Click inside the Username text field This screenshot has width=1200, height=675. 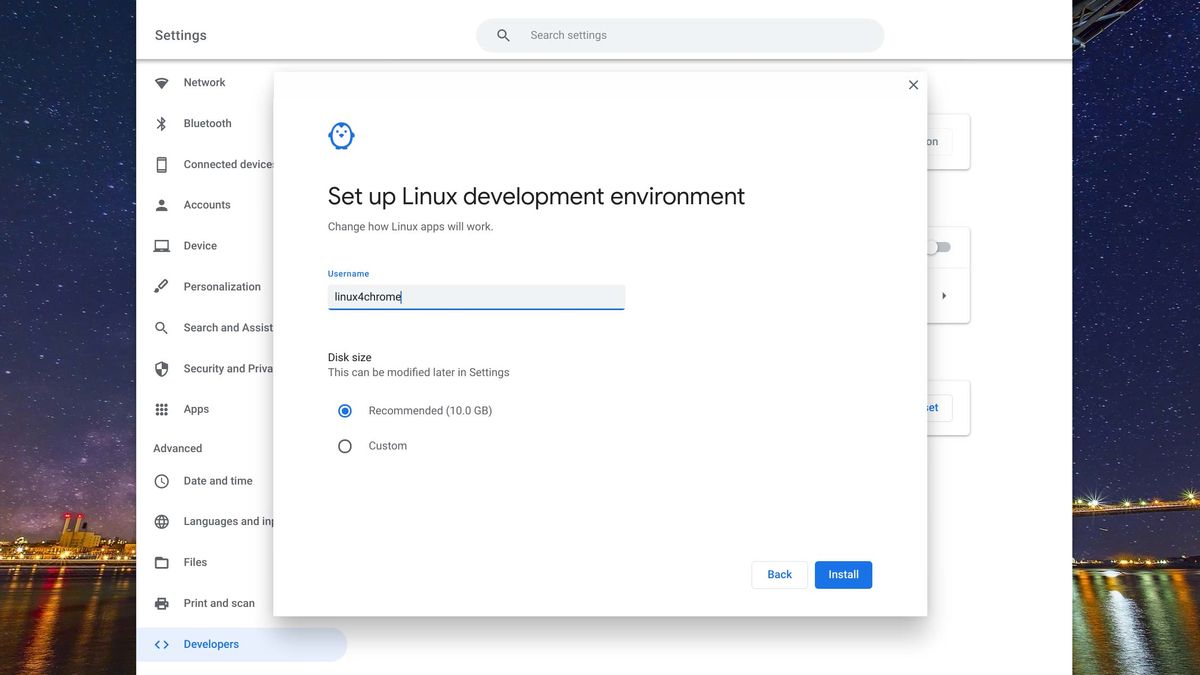[x=476, y=296]
